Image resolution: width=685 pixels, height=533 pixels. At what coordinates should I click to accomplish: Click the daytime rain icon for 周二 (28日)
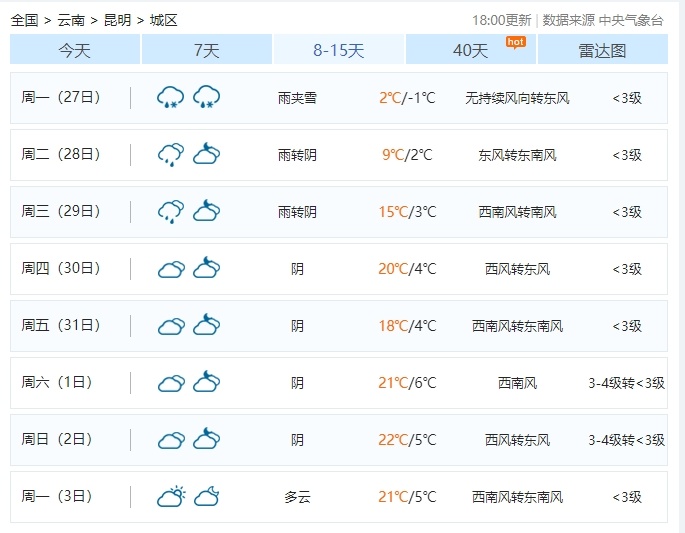(x=171, y=155)
